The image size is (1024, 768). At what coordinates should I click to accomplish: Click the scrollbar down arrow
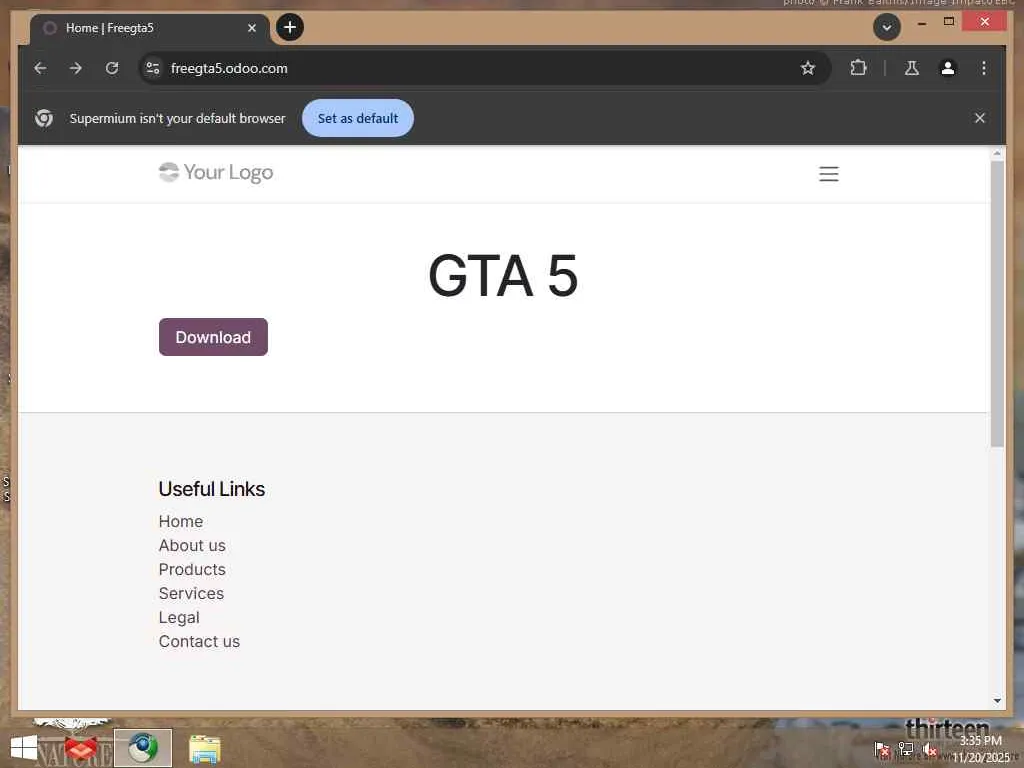[x=997, y=701]
